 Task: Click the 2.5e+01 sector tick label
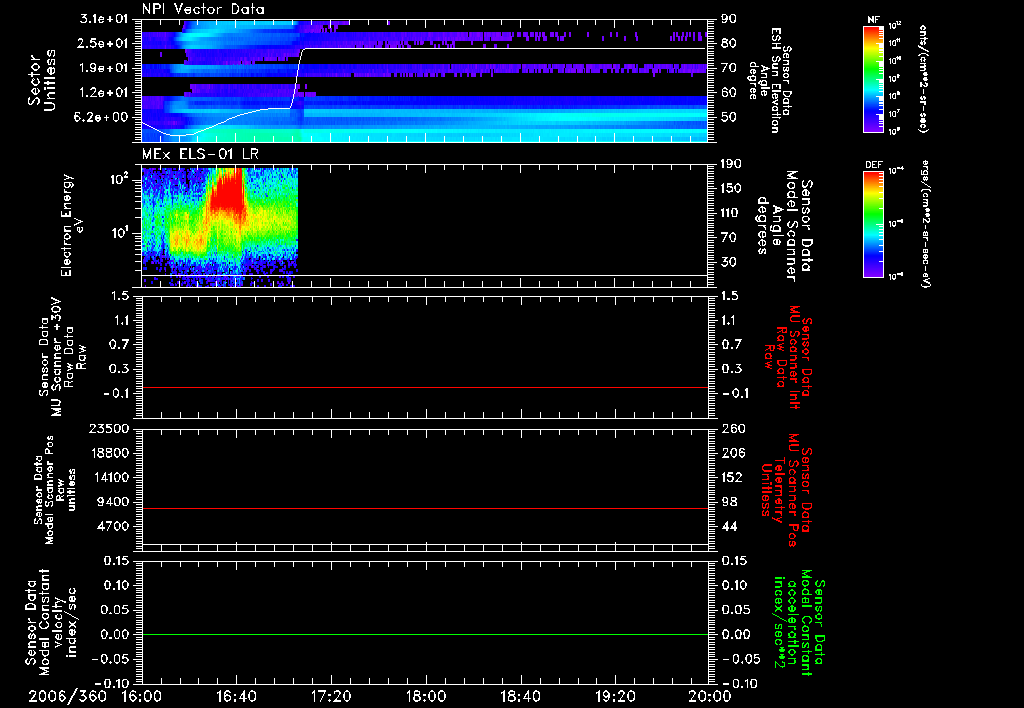104,43
